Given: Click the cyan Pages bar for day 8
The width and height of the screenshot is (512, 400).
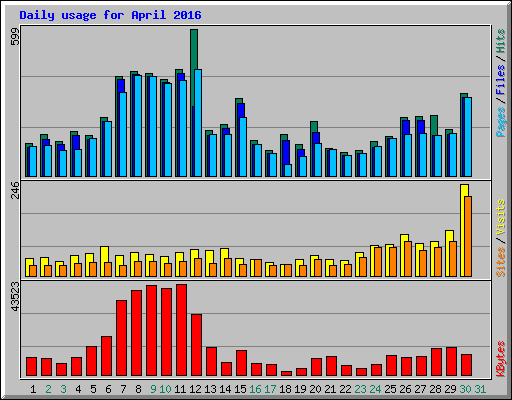Looking at the screenshot, I should point(138,126).
